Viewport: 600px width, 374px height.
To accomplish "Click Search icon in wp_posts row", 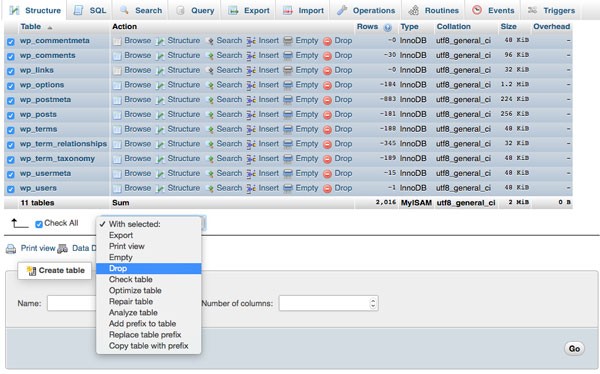I will pyautogui.click(x=210, y=115).
